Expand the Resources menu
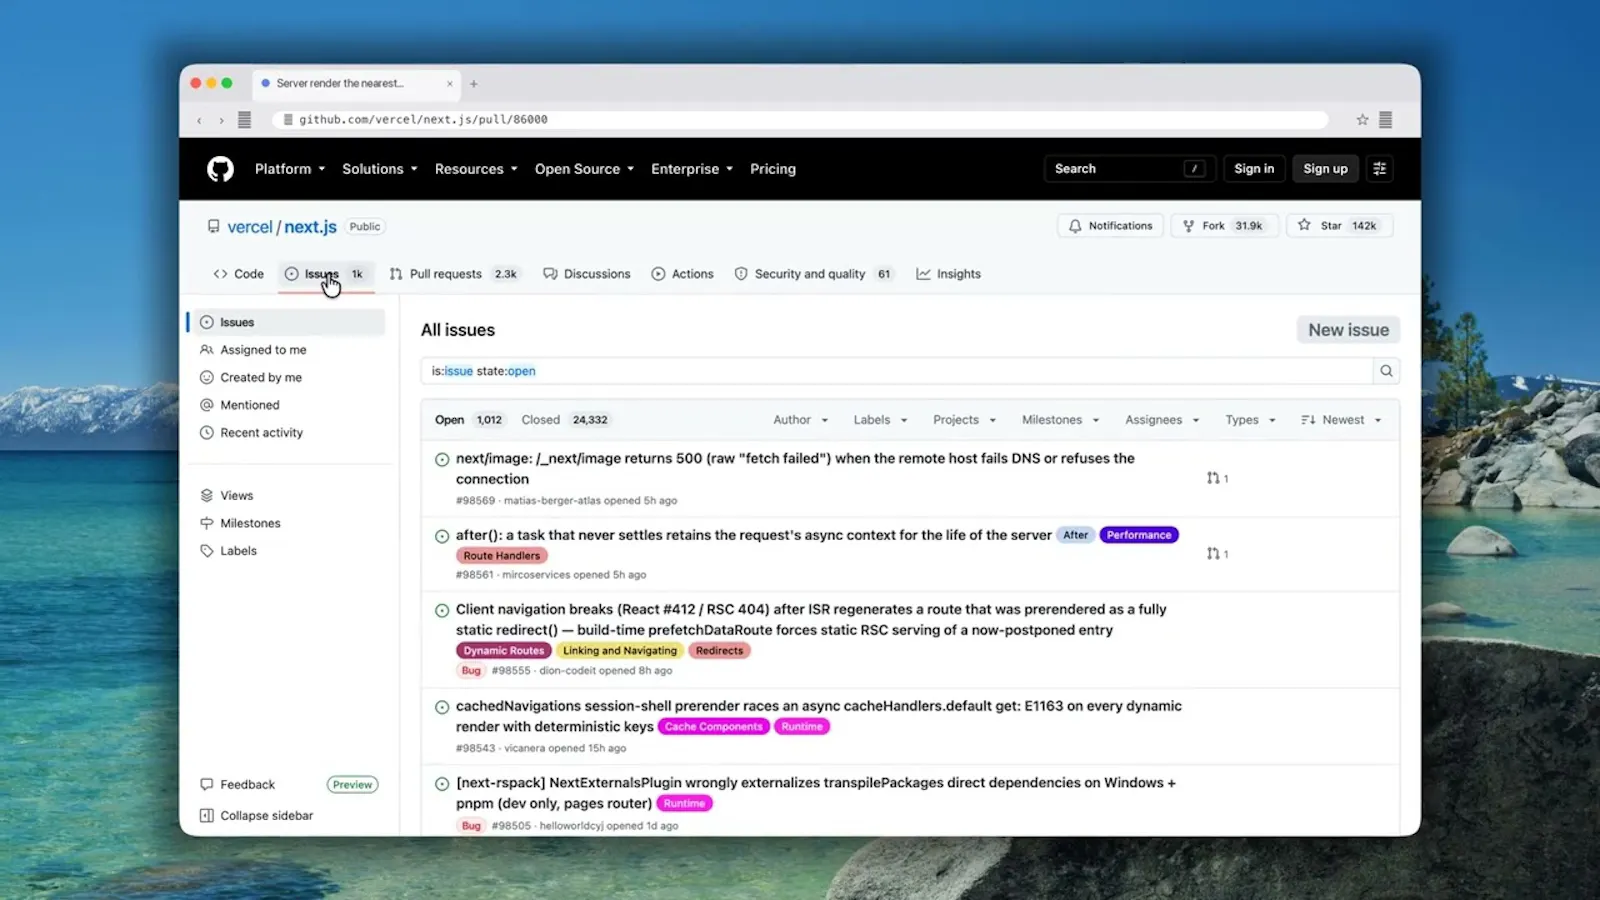This screenshot has height=900, width=1600. coord(476,169)
